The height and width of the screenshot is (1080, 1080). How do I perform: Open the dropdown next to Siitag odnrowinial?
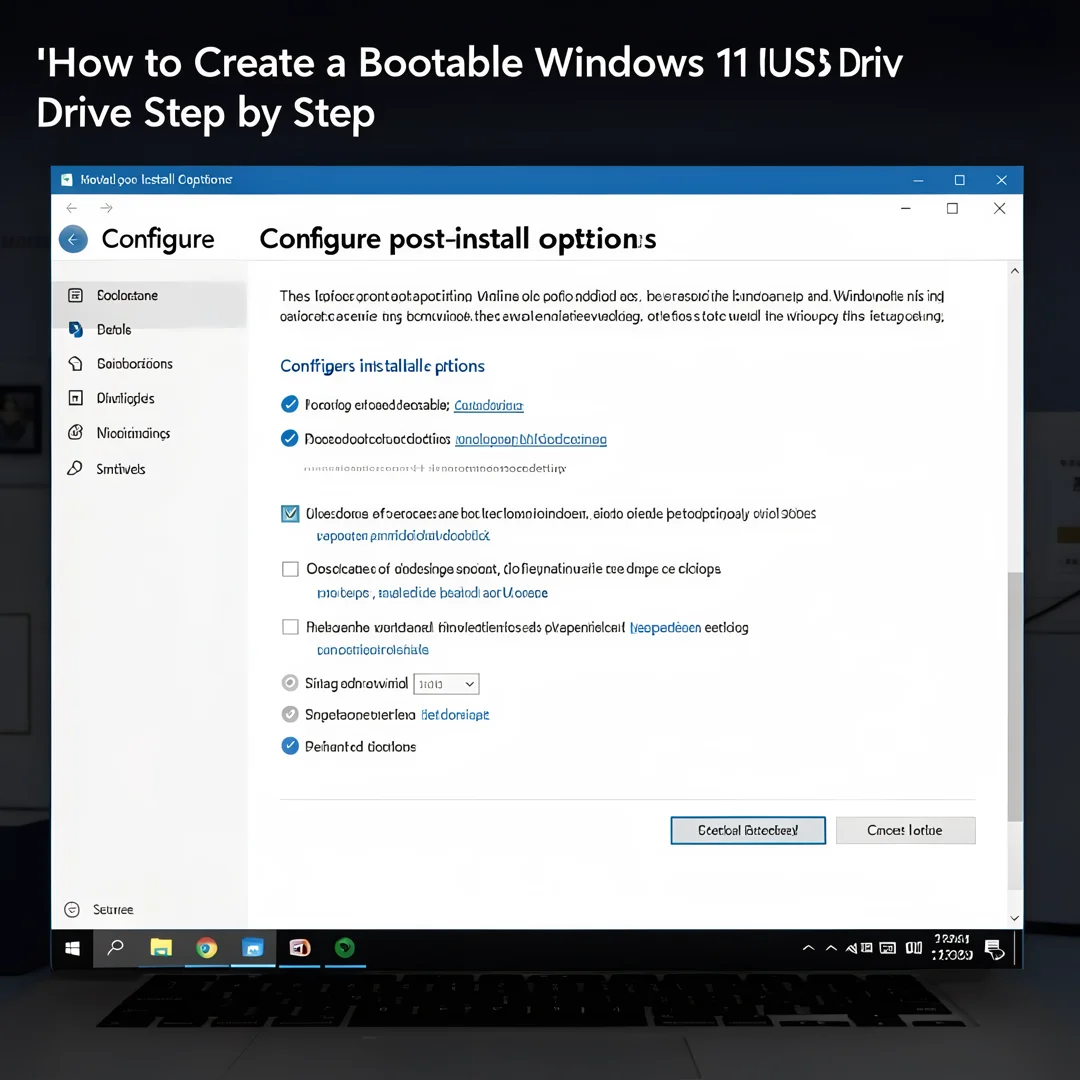[446, 684]
